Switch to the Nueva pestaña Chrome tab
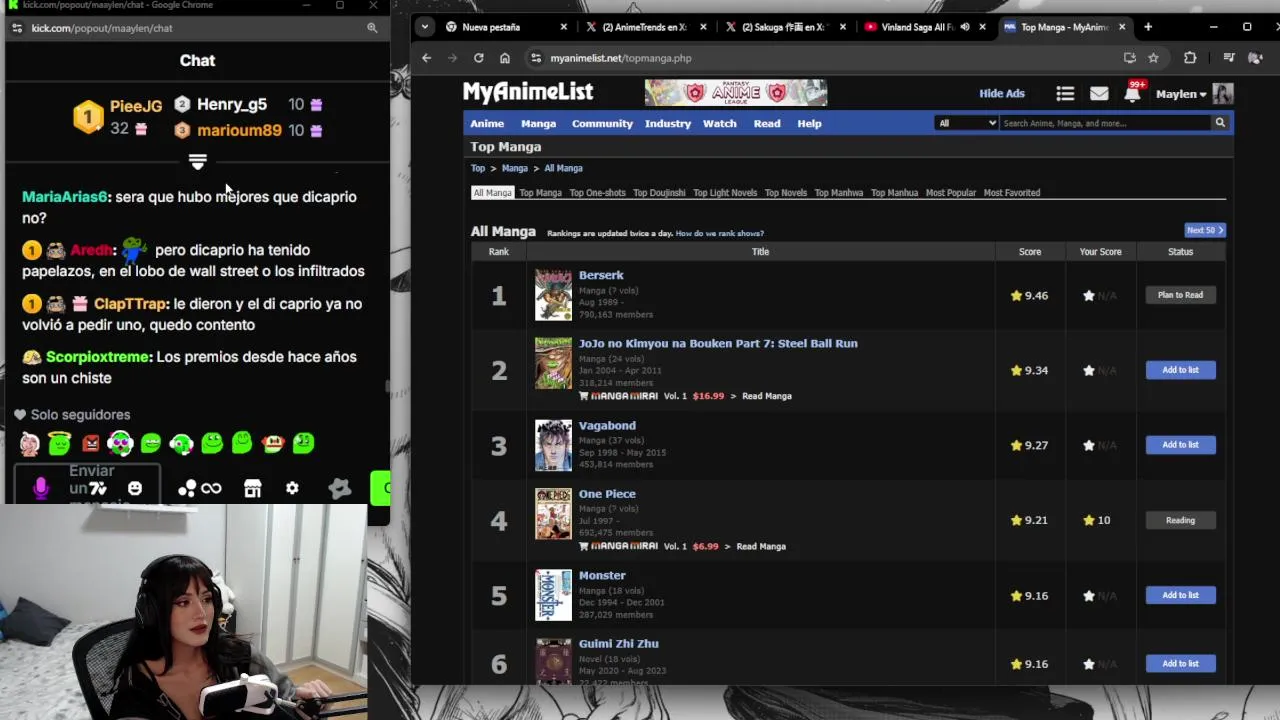Screen dimensions: 1280x720 coord(505,27)
